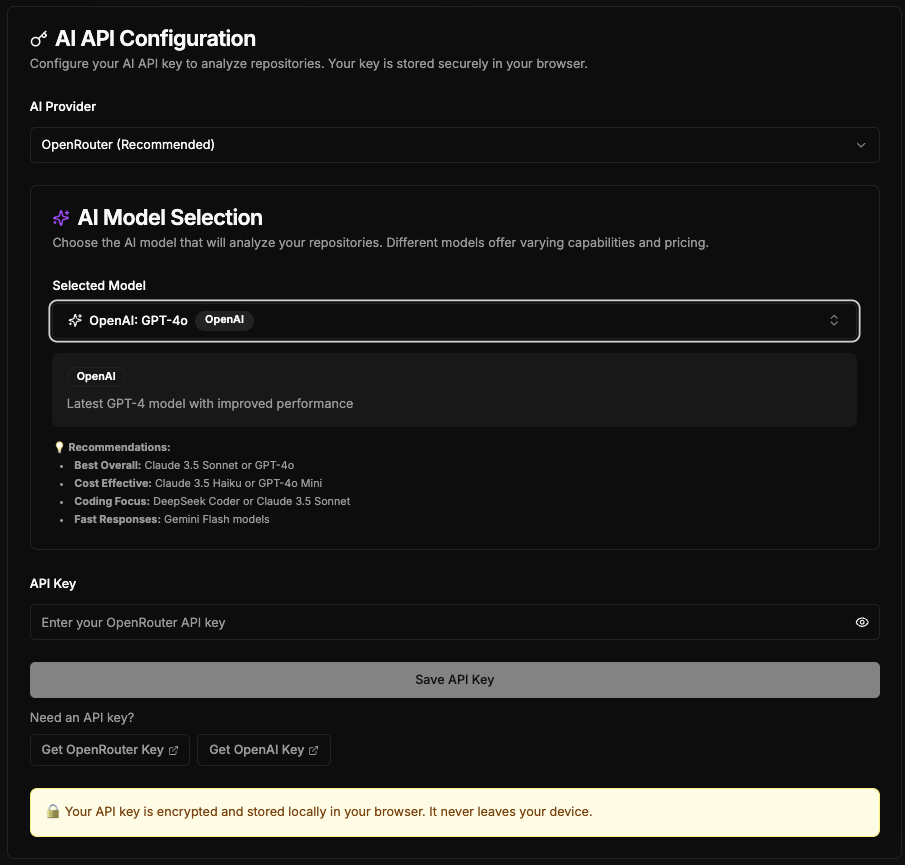Open the Get OpenAI Key link
This screenshot has width=905, height=865.
click(263, 749)
